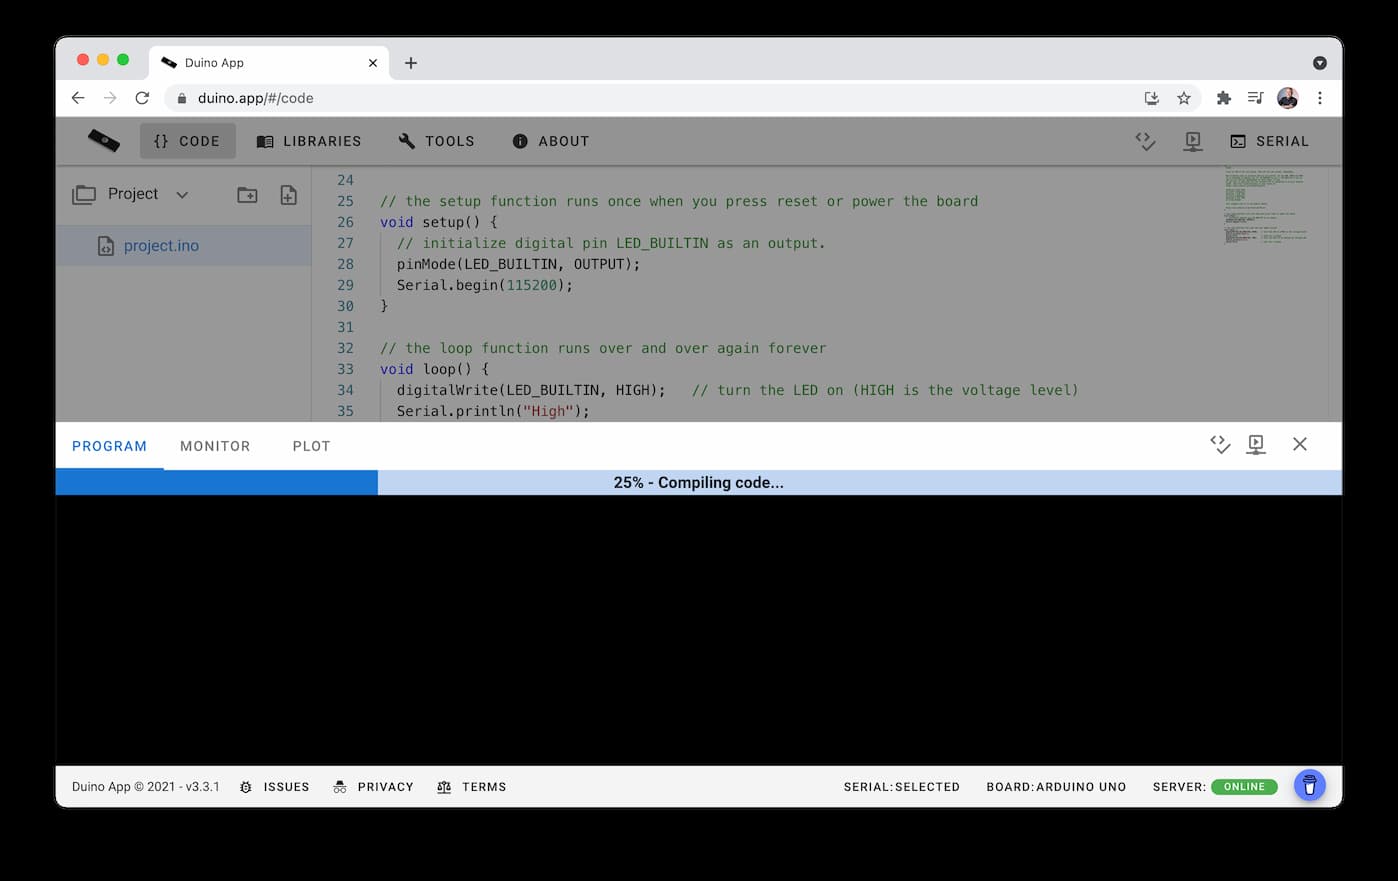Open the Chrome three-dot menu
The height and width of the screenshot is (881, 1398).
click(x=1319, y=98)
